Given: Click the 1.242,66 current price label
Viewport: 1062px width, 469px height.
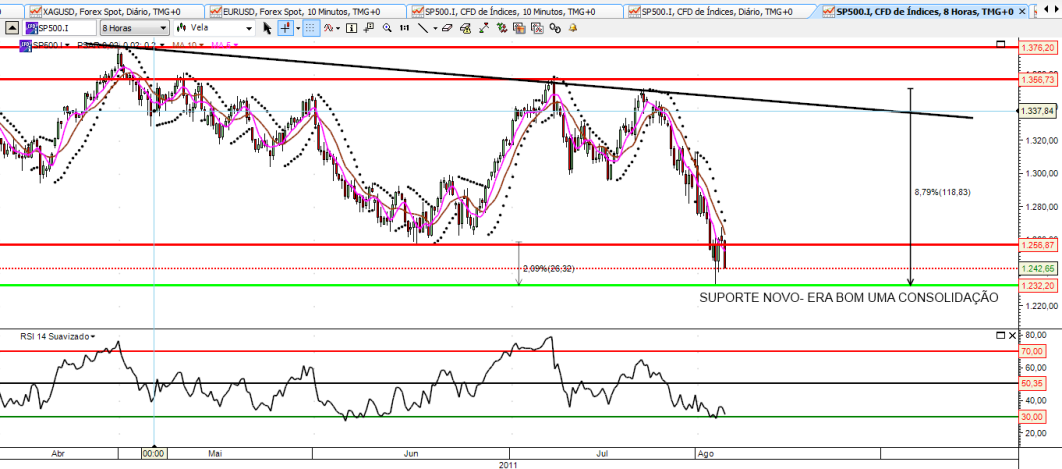Looking at the screenshot, I should click(1037, 268).
